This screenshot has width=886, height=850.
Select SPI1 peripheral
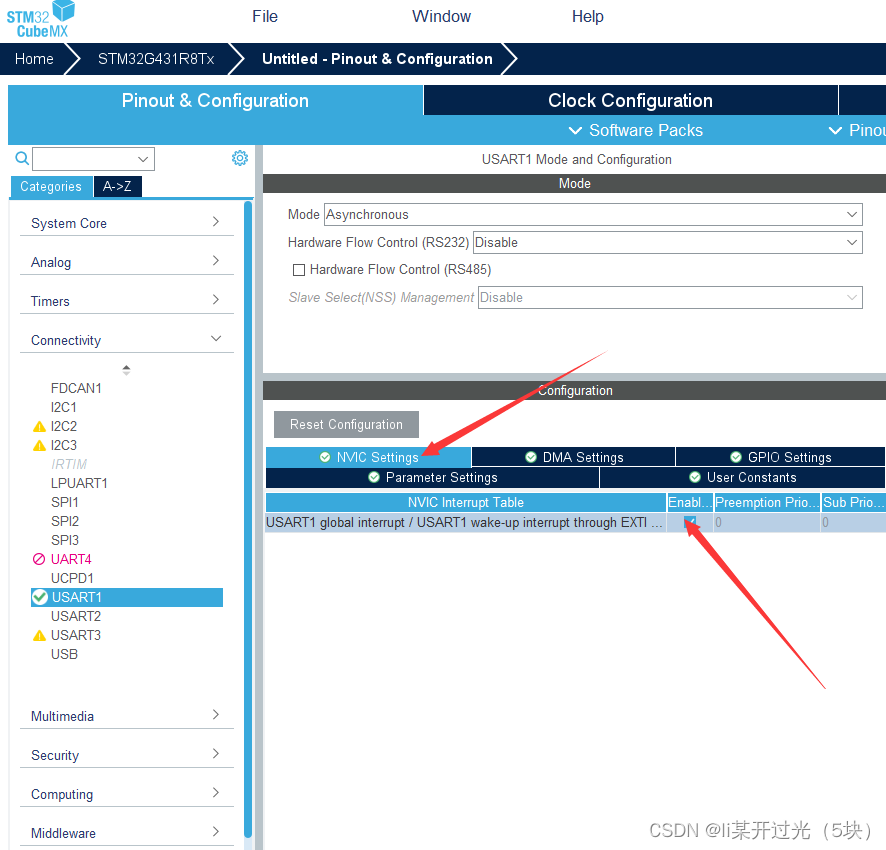(64, 502)
